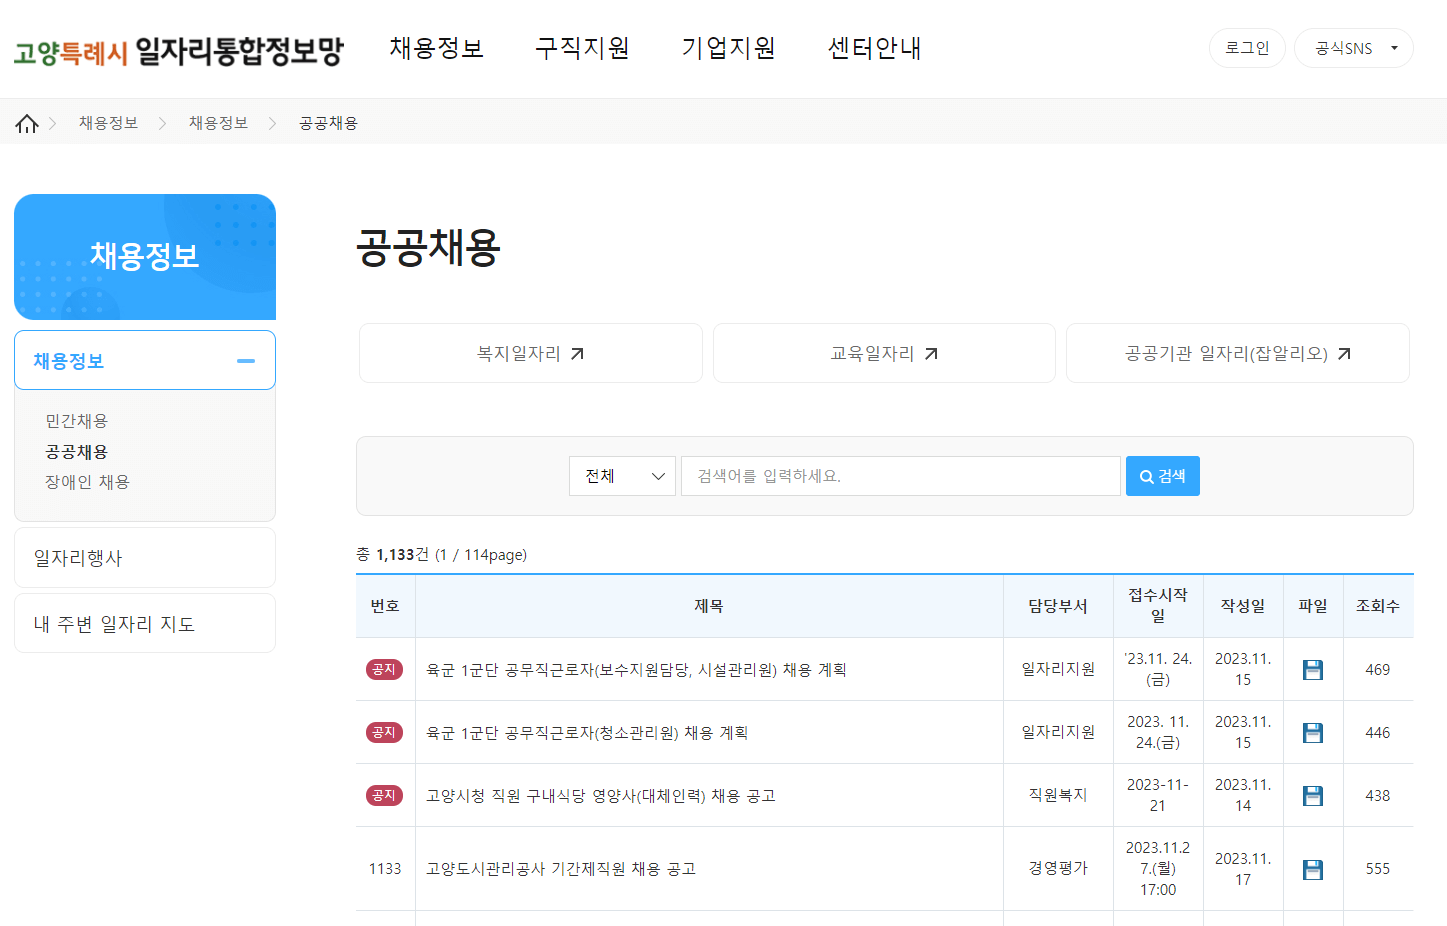Viewport: 1447px width, 926px height.
Task: Click the view count 555 cell
Action: coord(1378,869)
